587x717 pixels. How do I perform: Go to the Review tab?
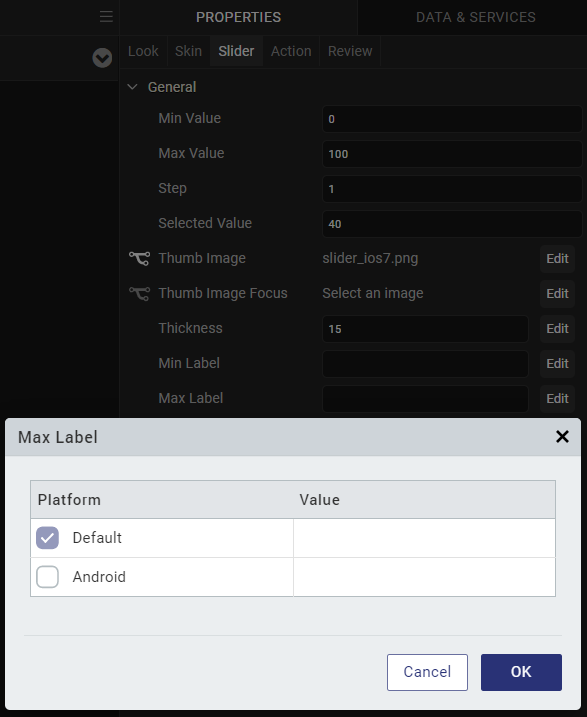[x=350, y=51]
